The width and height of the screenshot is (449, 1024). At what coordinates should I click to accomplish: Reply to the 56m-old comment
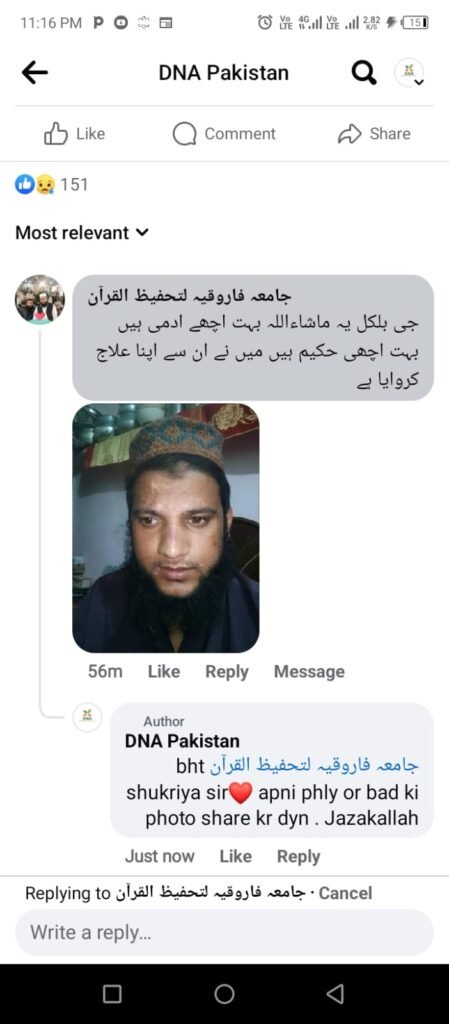tap(226, 671)
